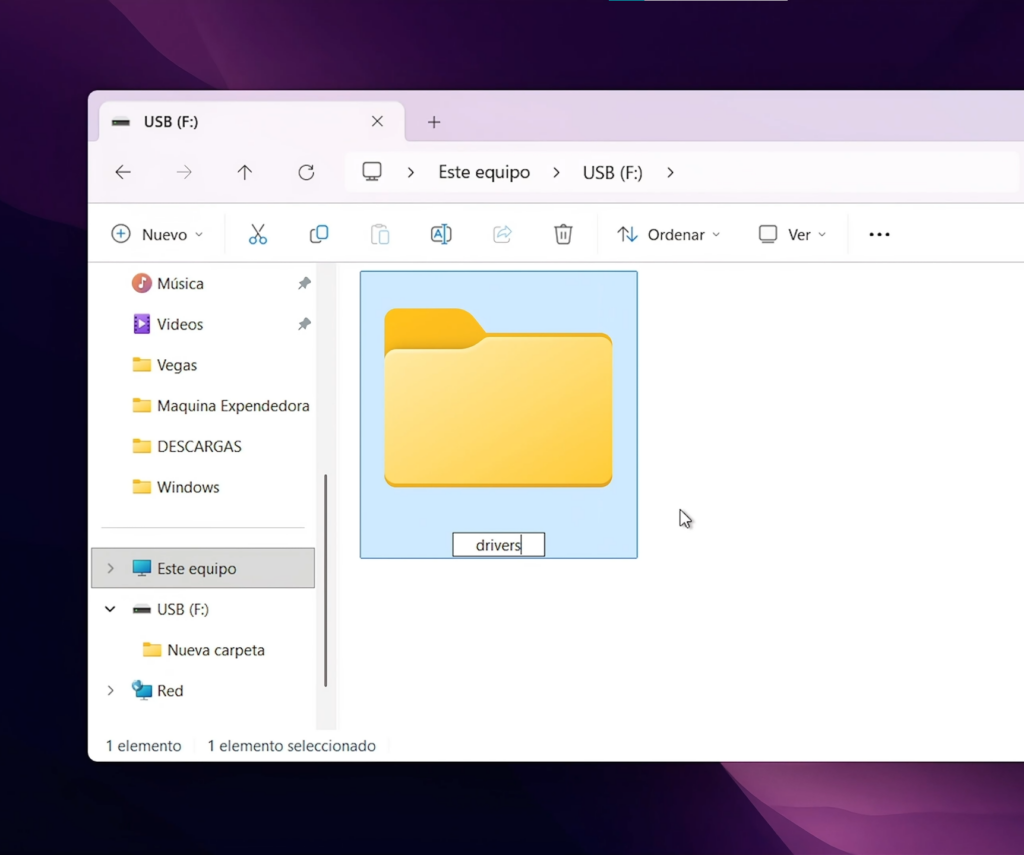Viewport: 1024px width, 855px height.
Task: Unpin the Música quick access pin
Action: point(304,284)
